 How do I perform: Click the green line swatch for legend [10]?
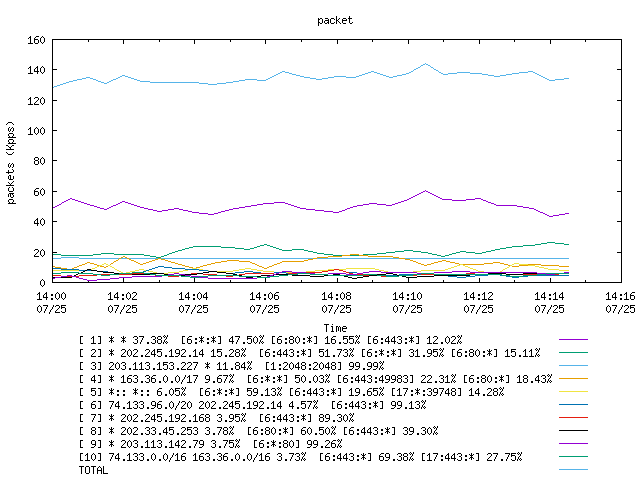tap(573, 457)
